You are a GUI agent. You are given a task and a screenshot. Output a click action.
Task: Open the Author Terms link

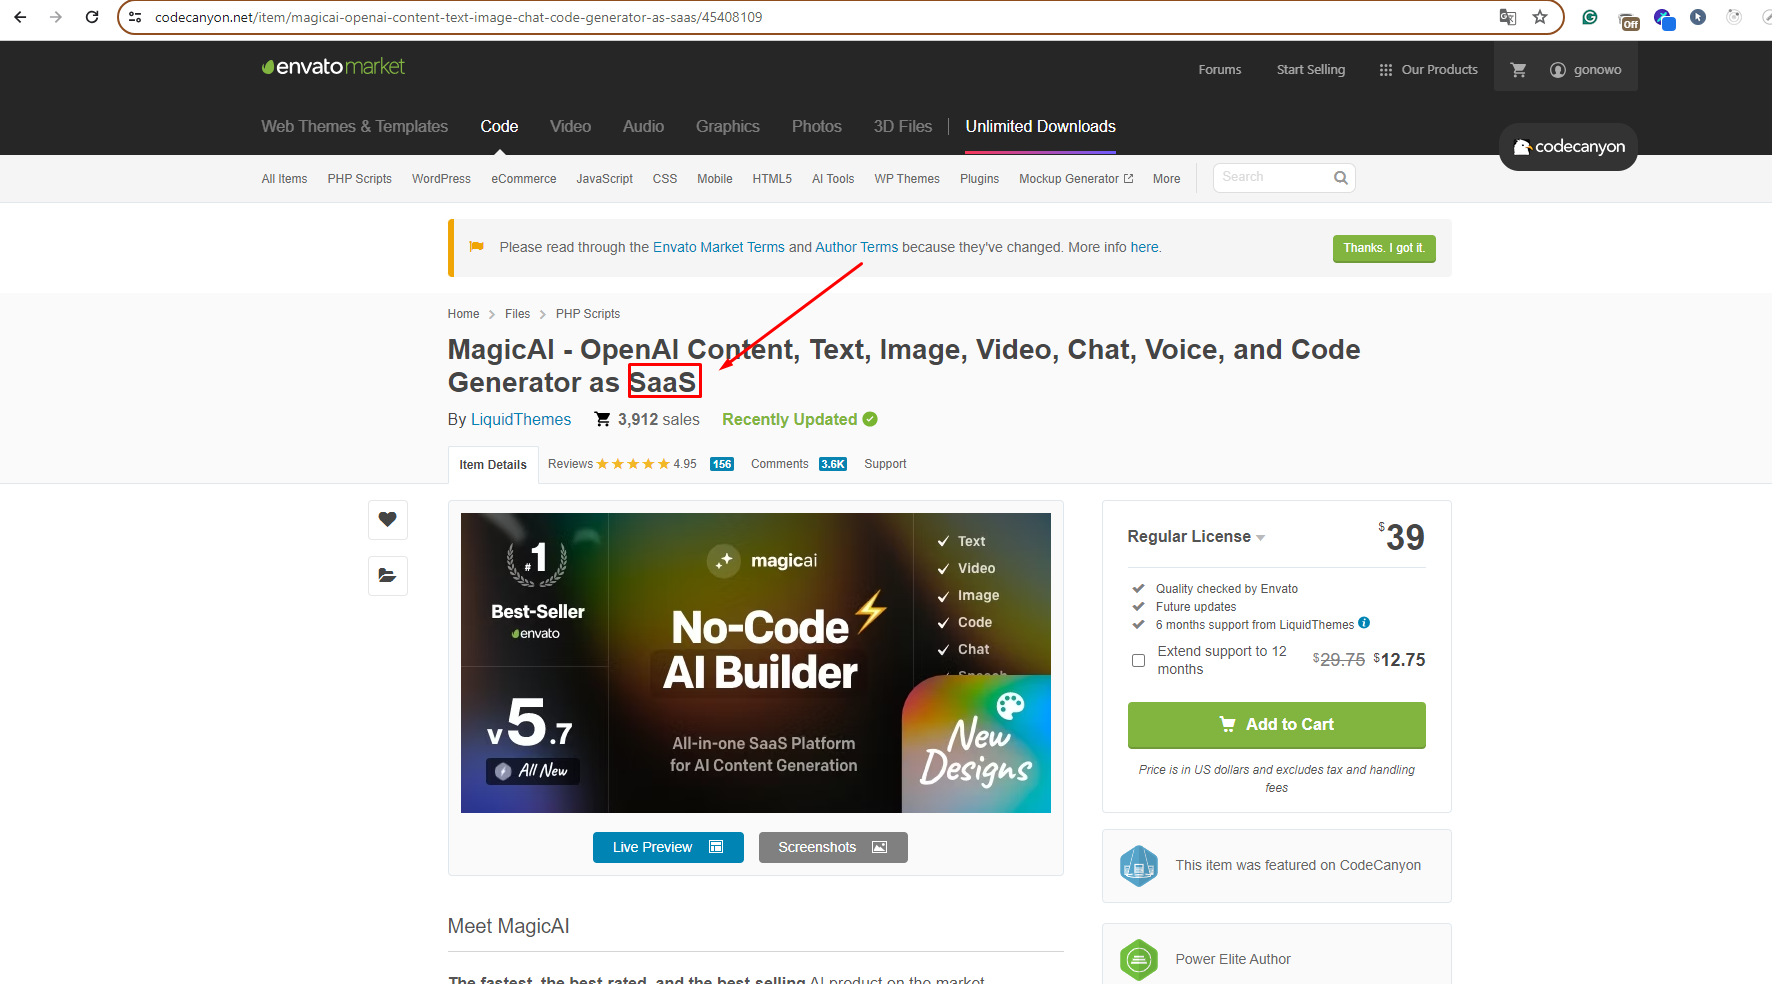pos(857,247)
